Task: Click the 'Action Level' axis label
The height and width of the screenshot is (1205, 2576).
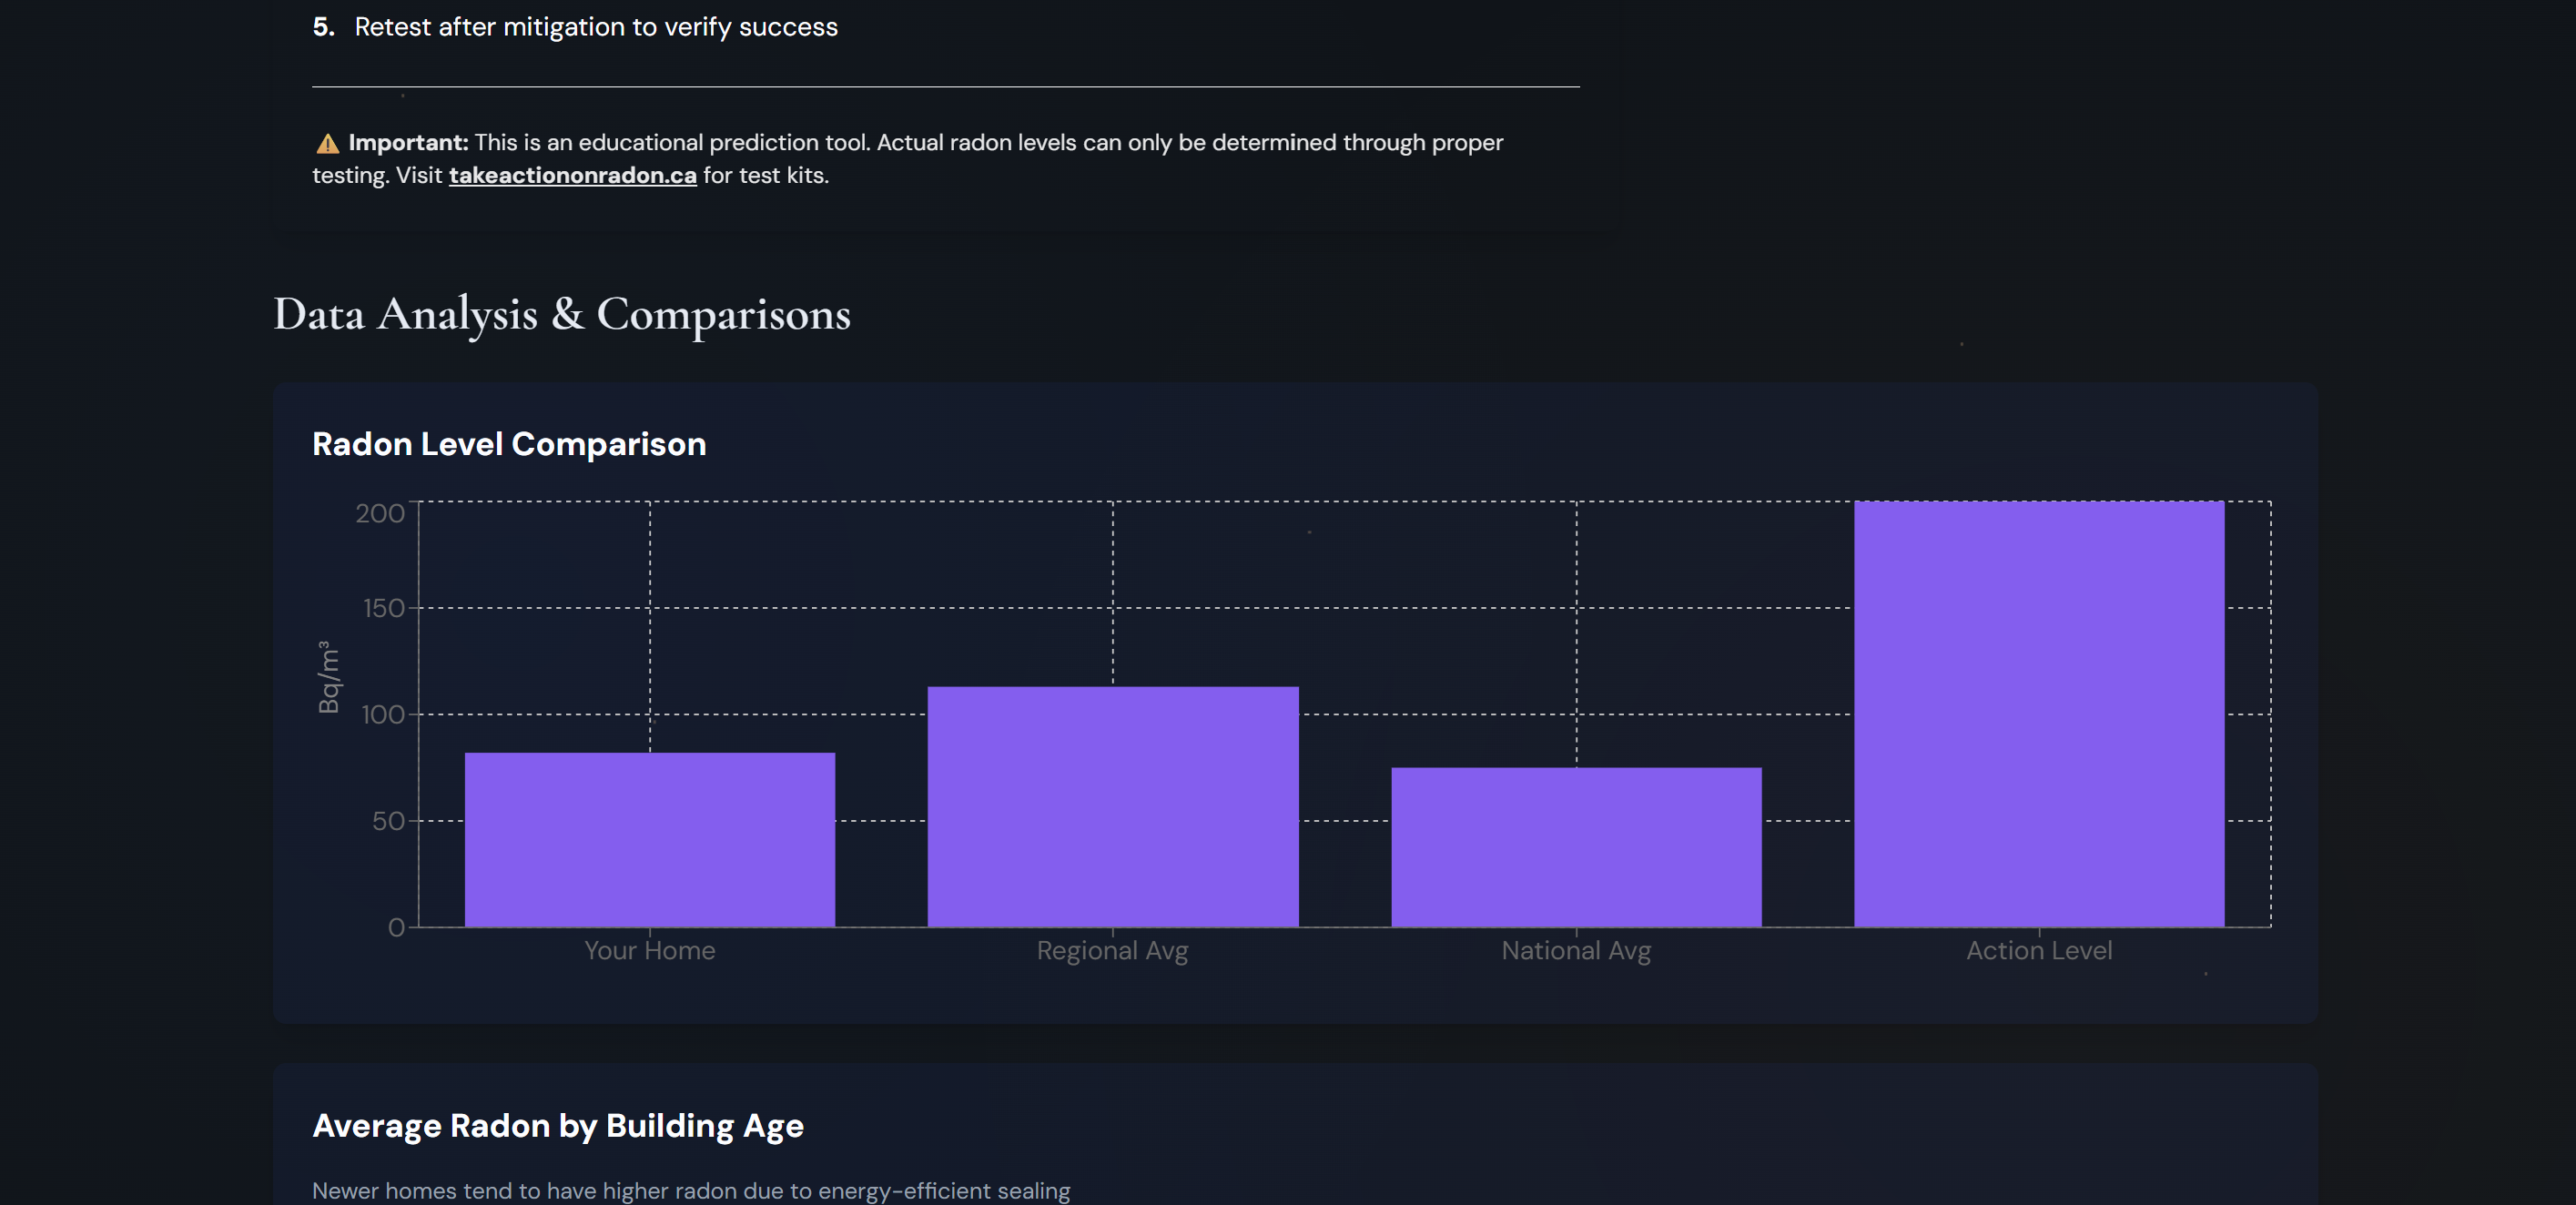Action: tap(2038, 950)
